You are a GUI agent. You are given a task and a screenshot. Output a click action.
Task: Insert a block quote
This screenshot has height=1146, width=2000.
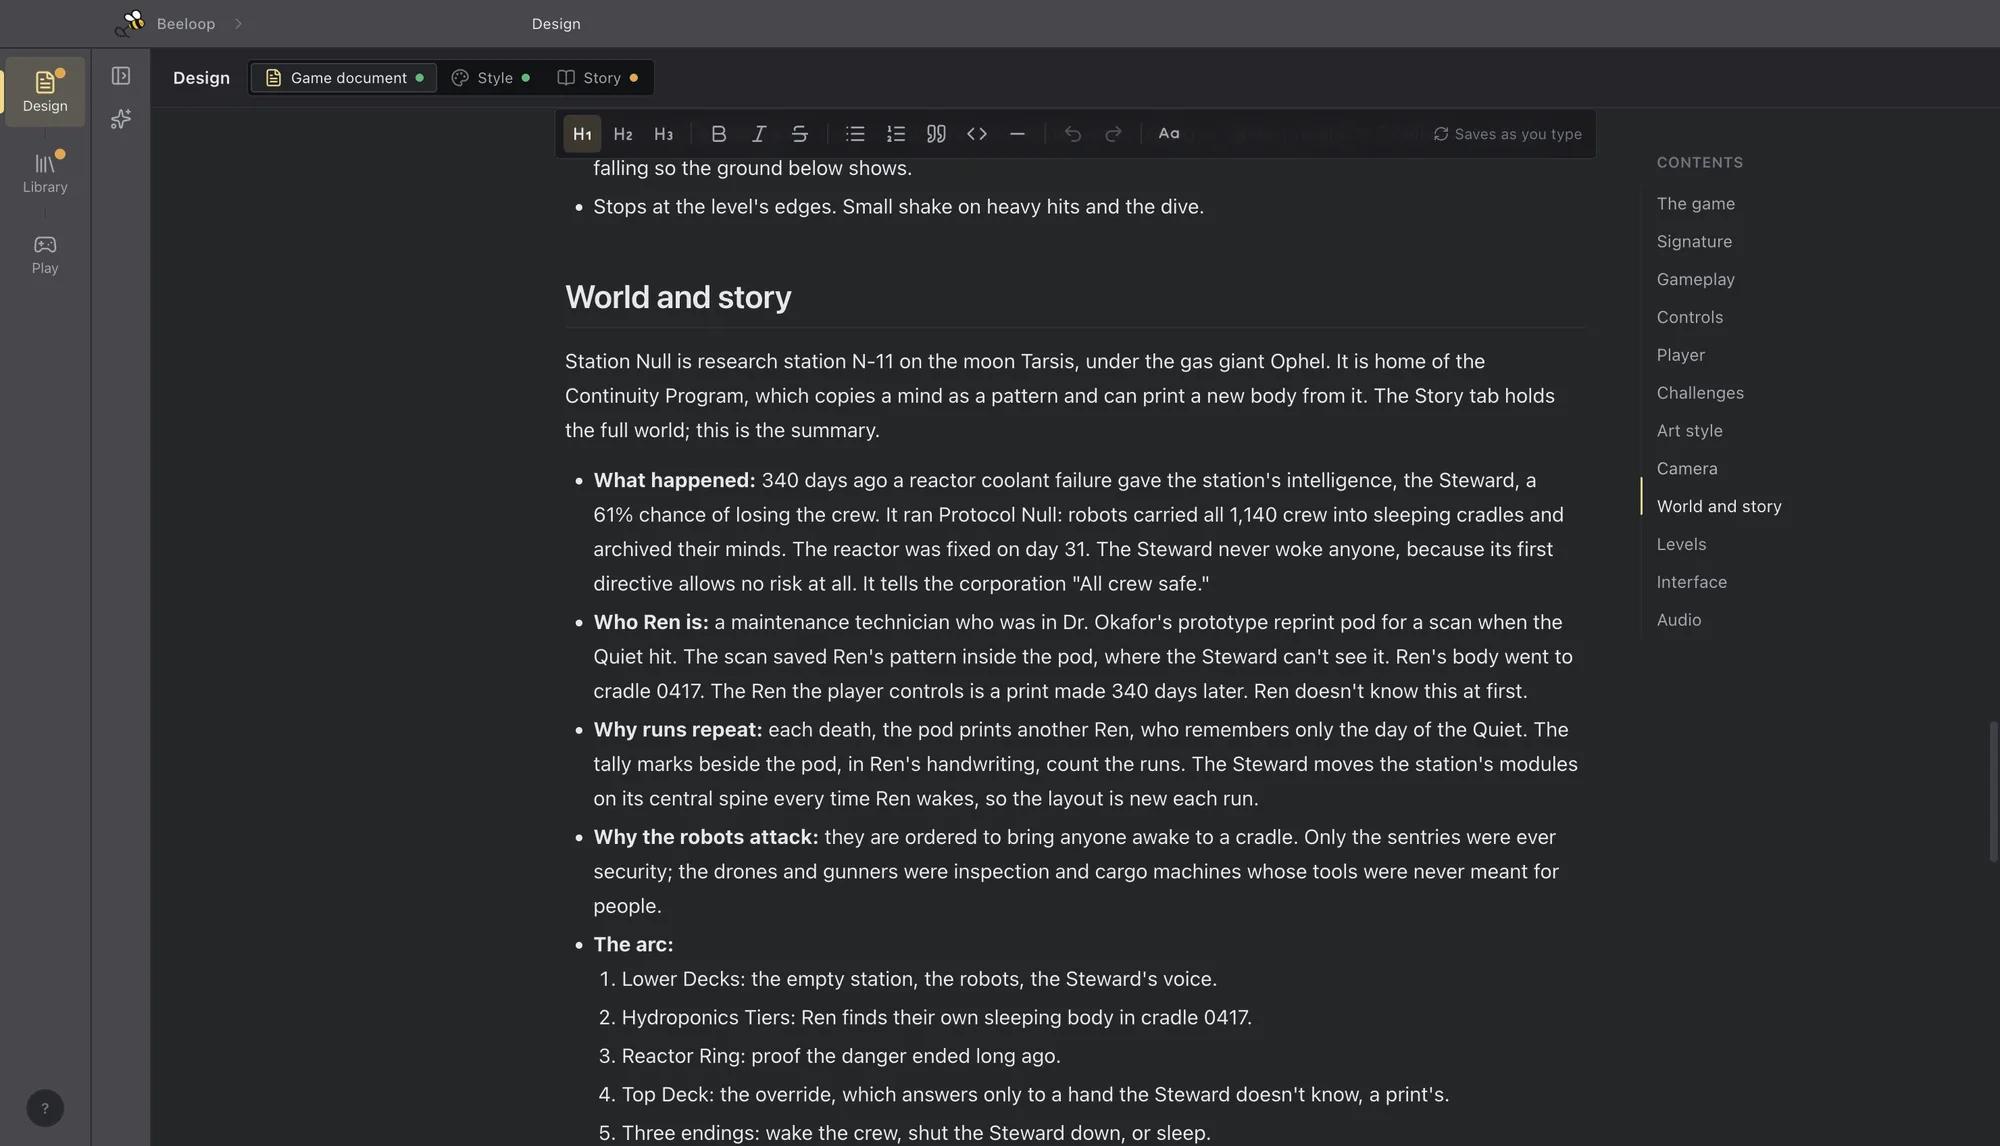point(936,134)
